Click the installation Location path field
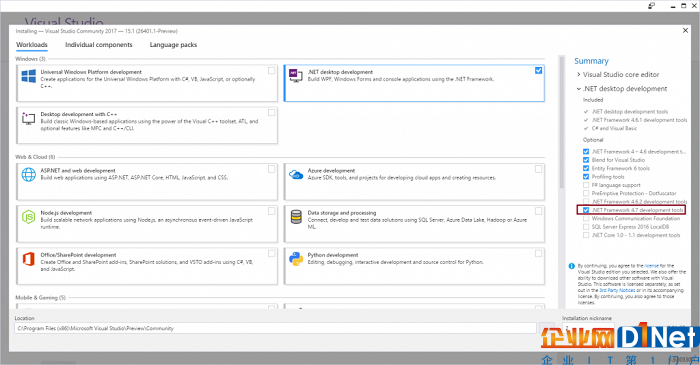 tap(275, 328)
